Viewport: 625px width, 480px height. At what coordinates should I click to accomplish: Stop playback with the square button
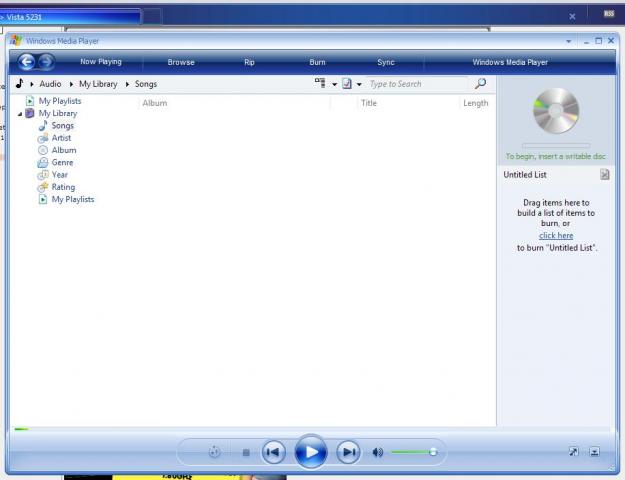click(246, 452)
